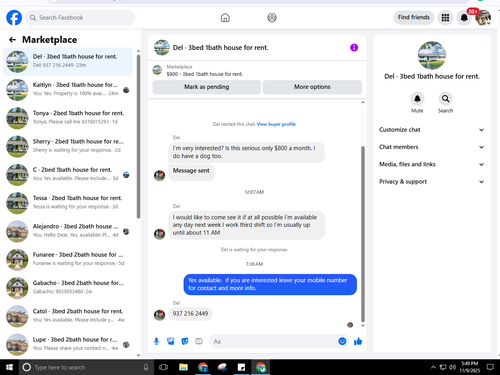Screen dimensions: 500x375
Task: Open notifications bell icon
Action: click(x=464, y=18)
